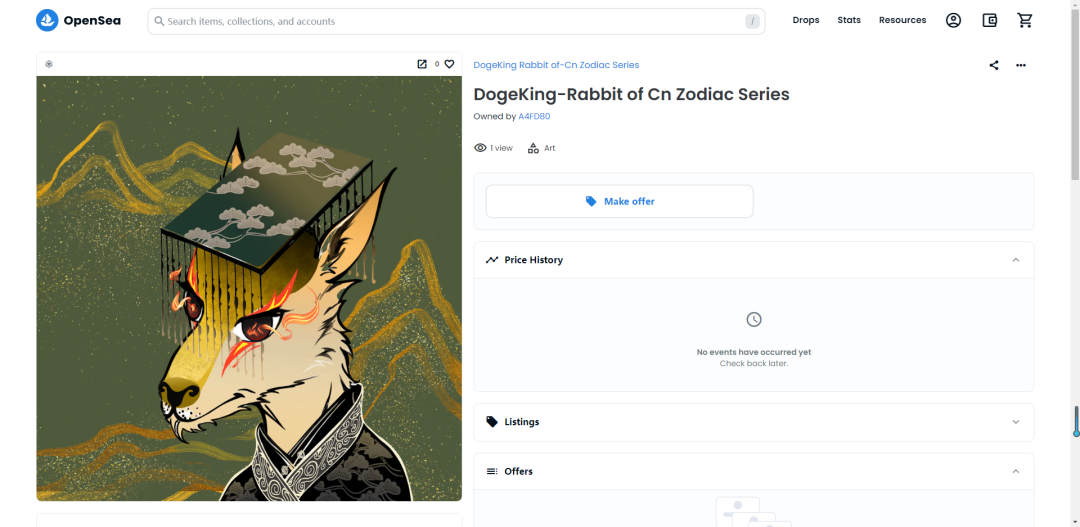Screen dimensions: 1080x527
Task: Click the share icon
Action: coord(993,65)
